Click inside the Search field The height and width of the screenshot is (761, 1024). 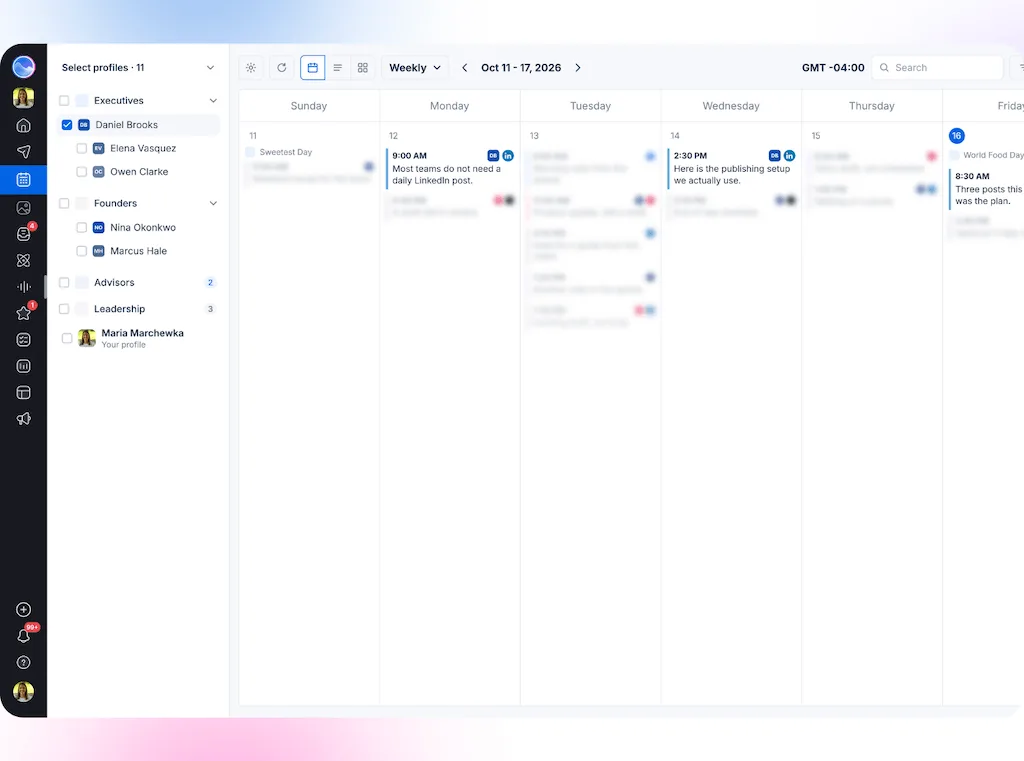point(937,67)
